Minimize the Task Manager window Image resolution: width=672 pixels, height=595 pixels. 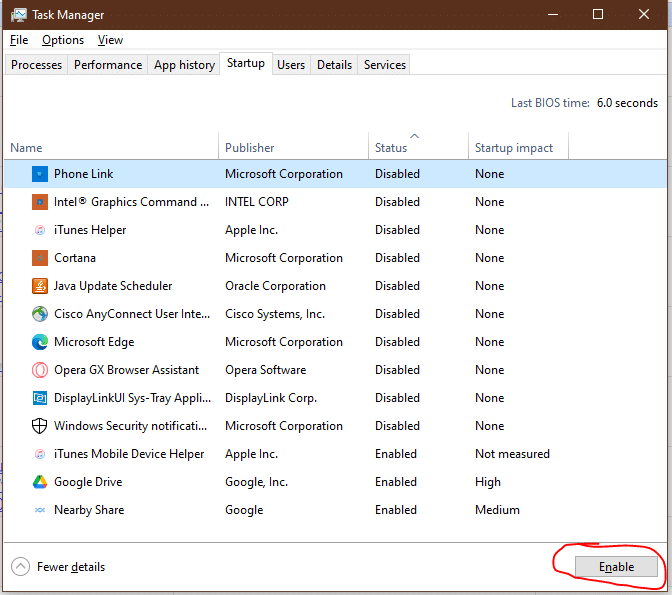coord(553,15)
